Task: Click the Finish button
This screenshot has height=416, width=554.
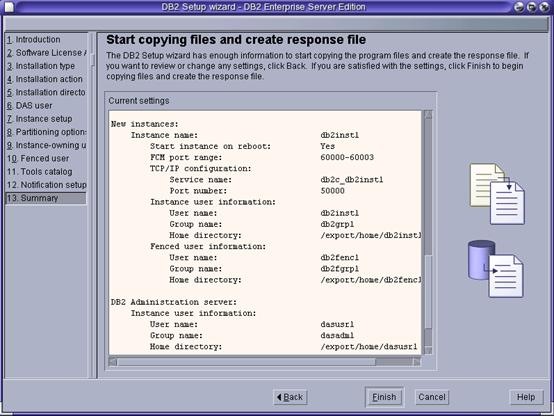Action: click(384, 397)
